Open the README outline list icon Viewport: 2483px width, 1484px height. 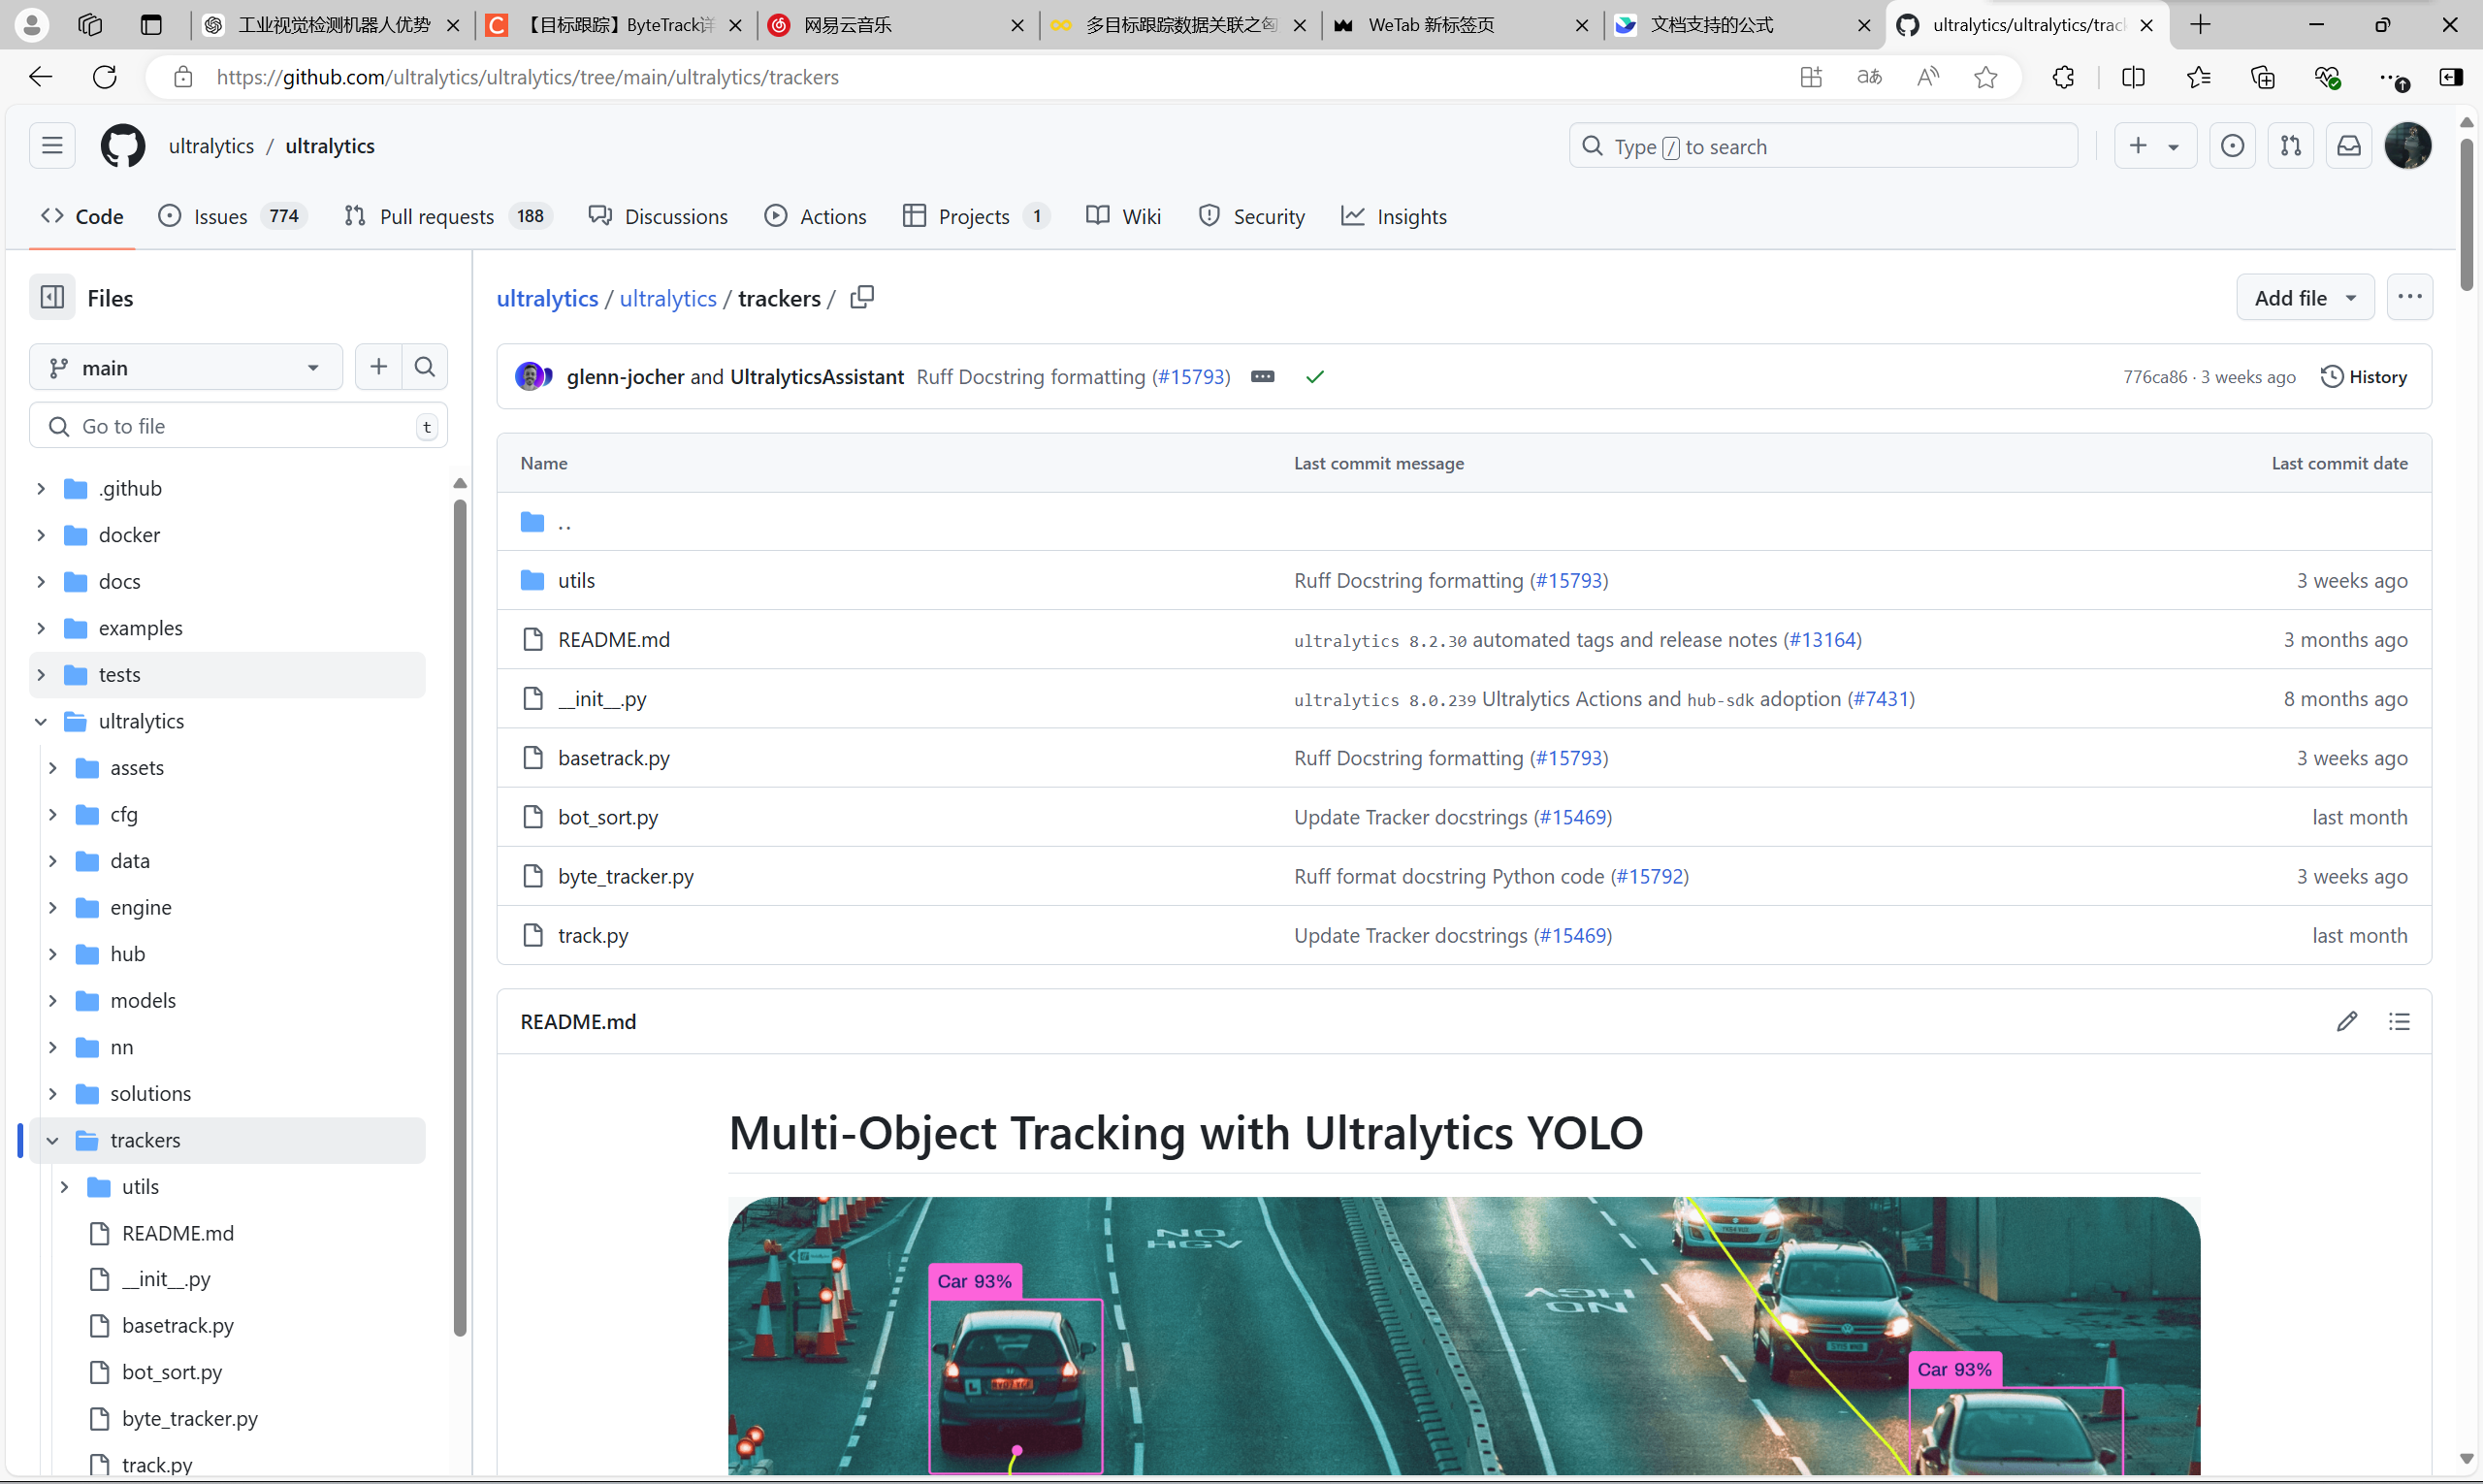[x=2399, y=1021]
